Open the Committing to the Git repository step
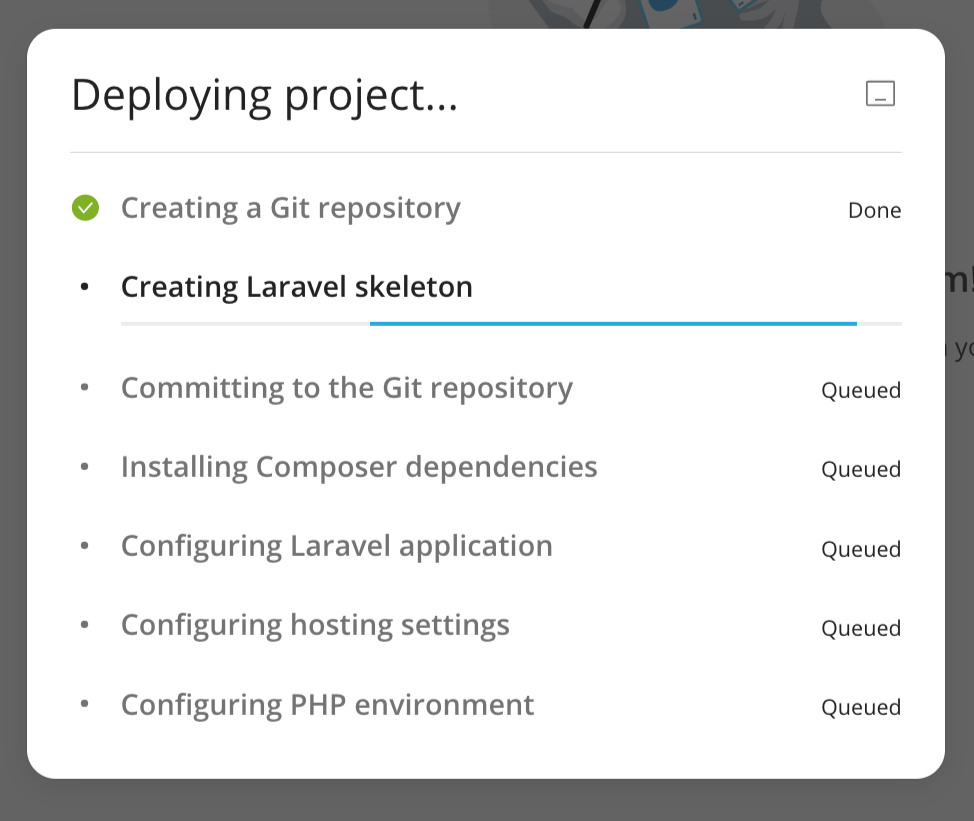This screenshot has height=821, width=974. coord(347,388)
